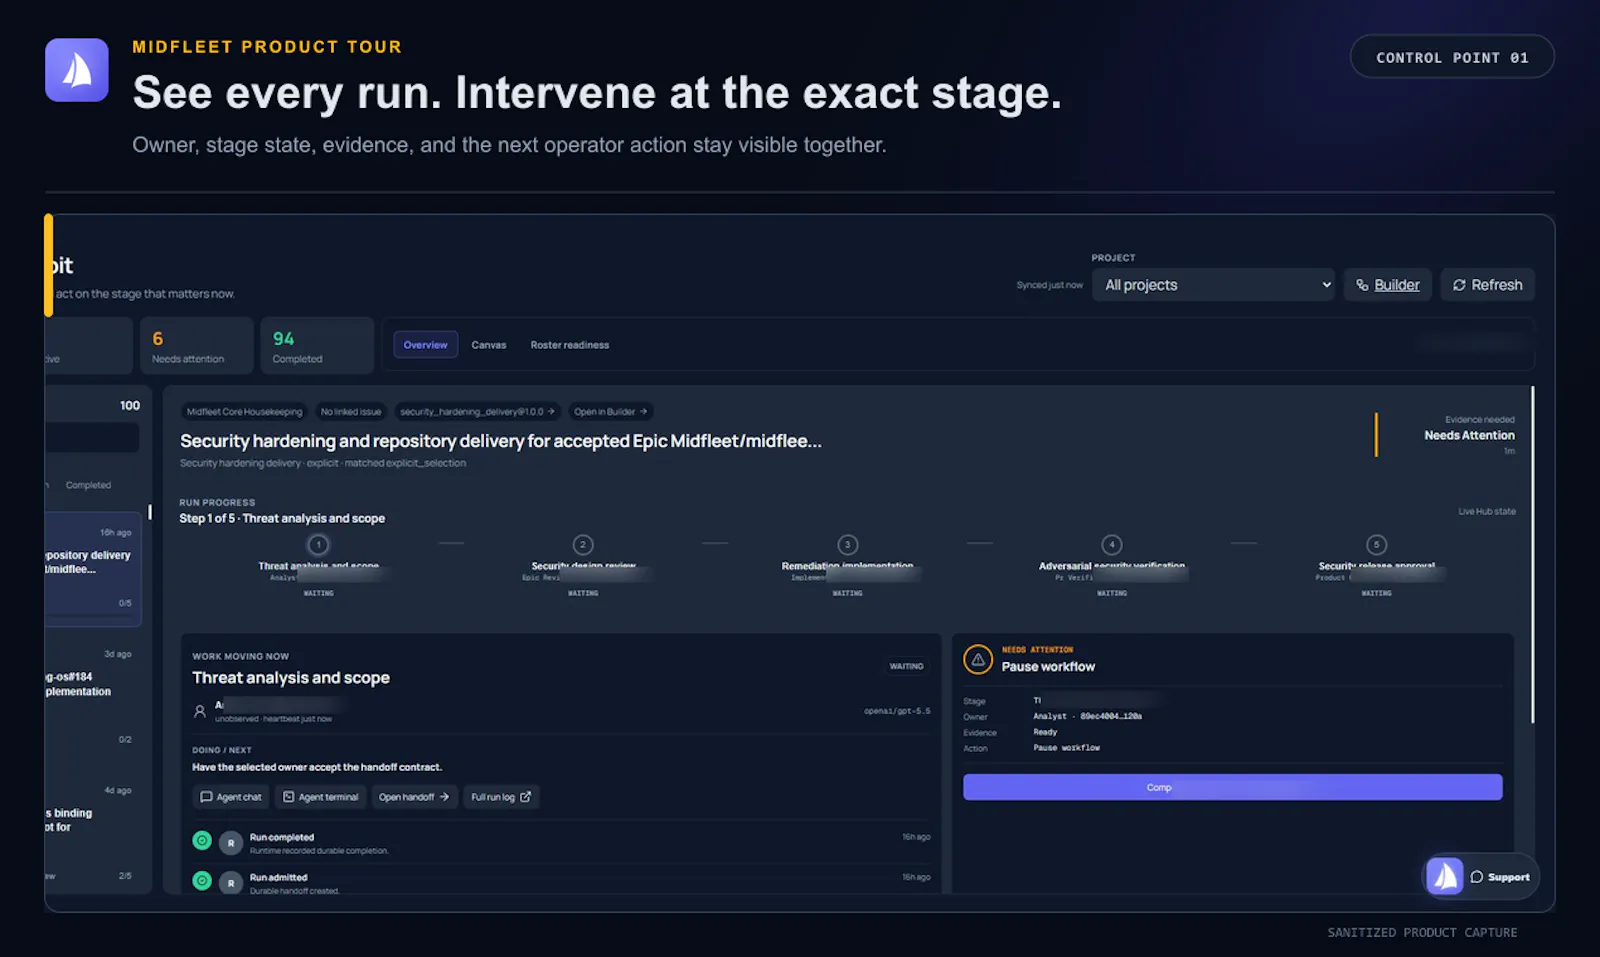Click the Needs Attention status label
Image resolution: width=1600 pixels, height=957 pixels.
click(1469, 435)
